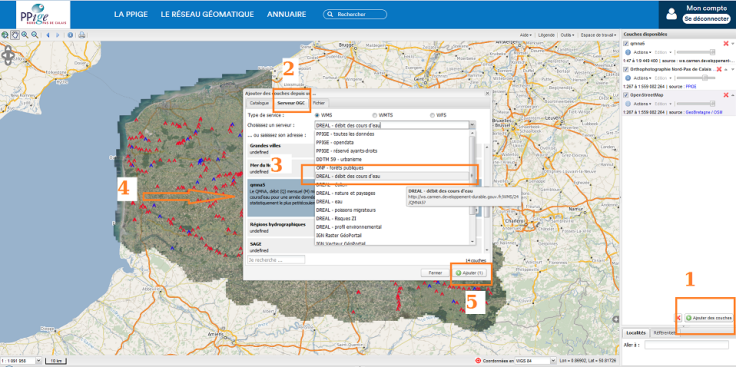Image resolution: width=736 pixels, height=367 pixels.
Task: Follow the GeoBretagne / OSM source link
Action: click(704, 113)
